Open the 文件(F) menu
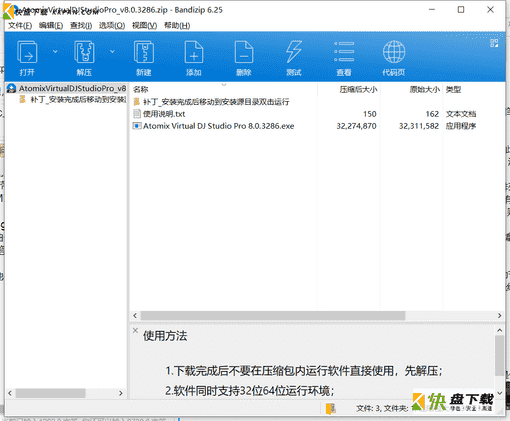This screenshot has height=421, width=510. 20,25
